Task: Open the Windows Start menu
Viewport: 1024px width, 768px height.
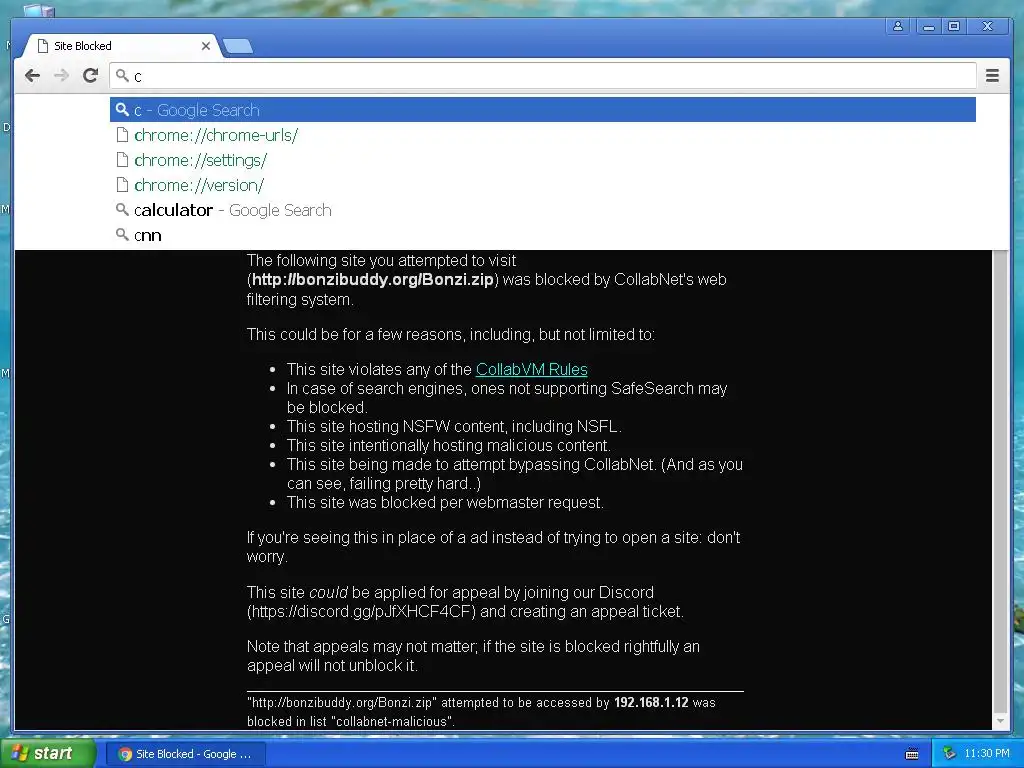Action: tap(48, 753)
